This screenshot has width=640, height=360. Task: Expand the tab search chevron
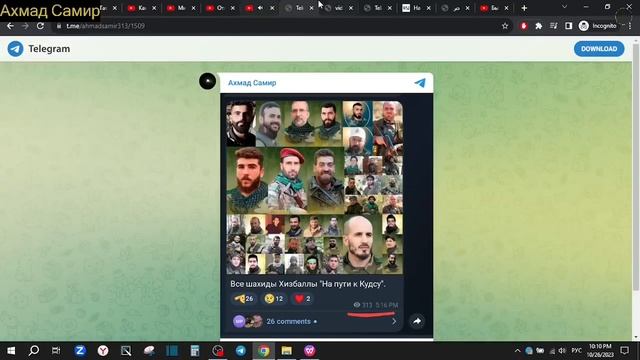pos(564,7)
